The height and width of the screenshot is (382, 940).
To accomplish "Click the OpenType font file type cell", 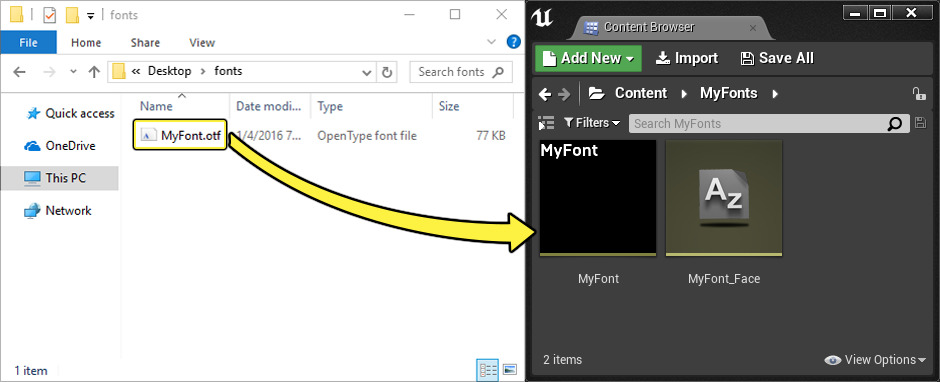I will pos(367,136).
